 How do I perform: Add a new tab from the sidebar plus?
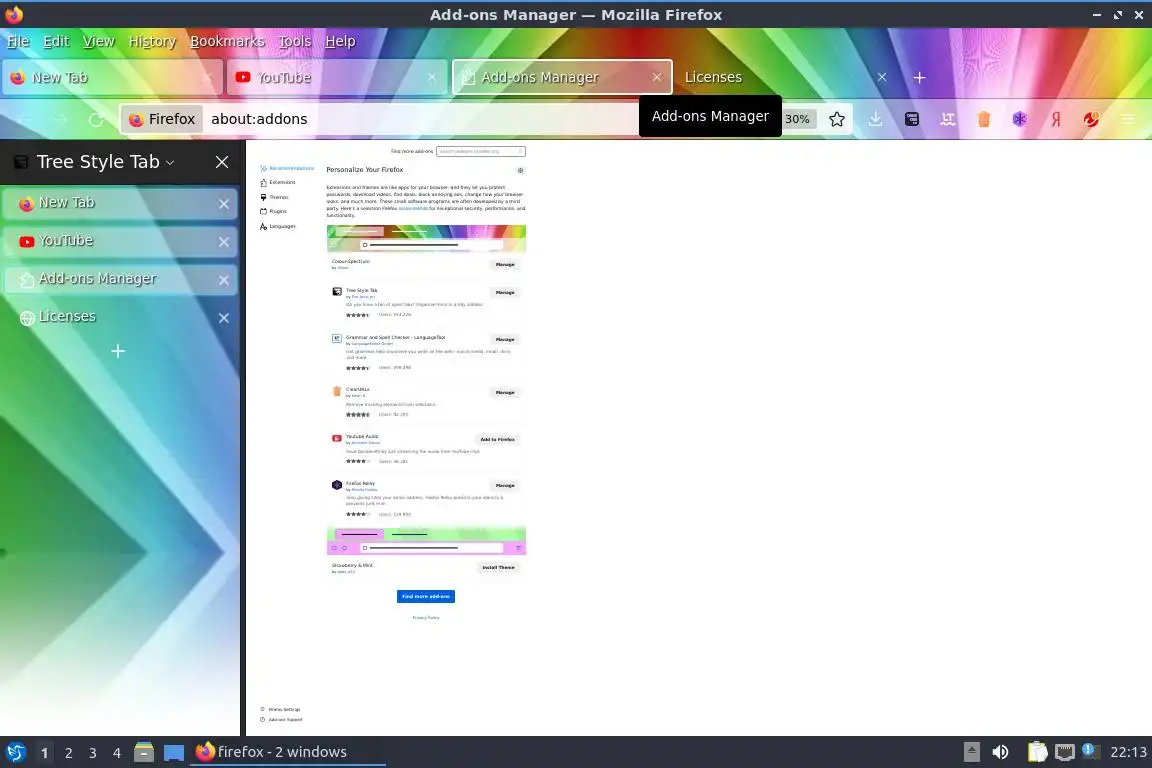coord(118,351)
